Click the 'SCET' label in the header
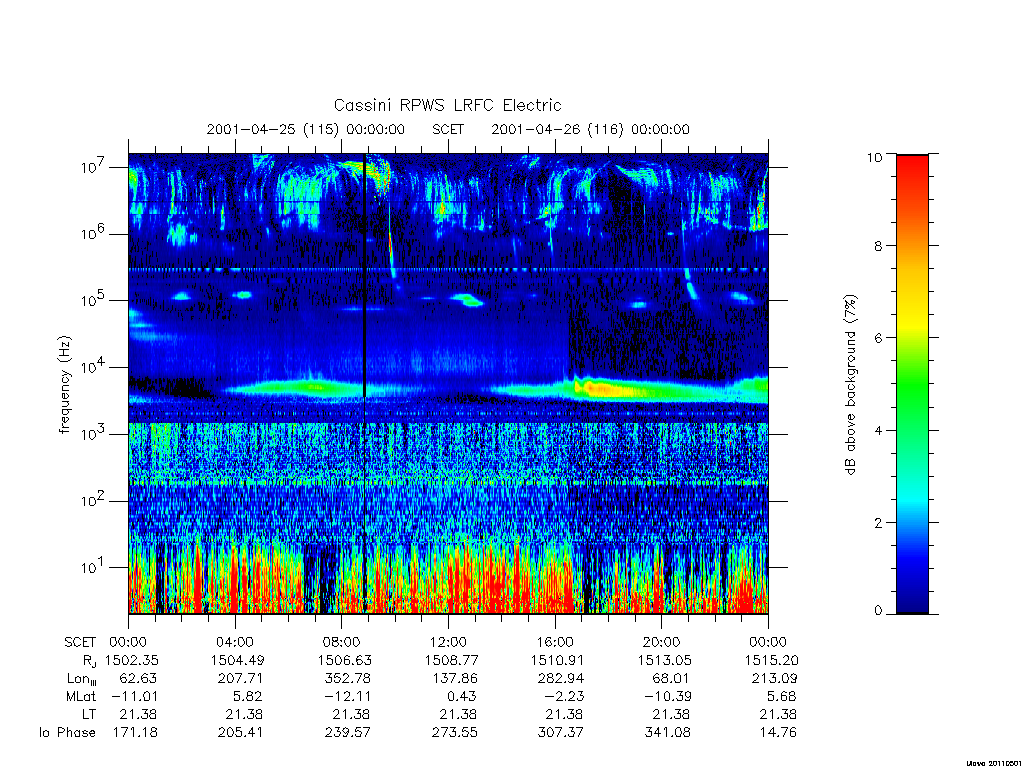 (448, 129)
